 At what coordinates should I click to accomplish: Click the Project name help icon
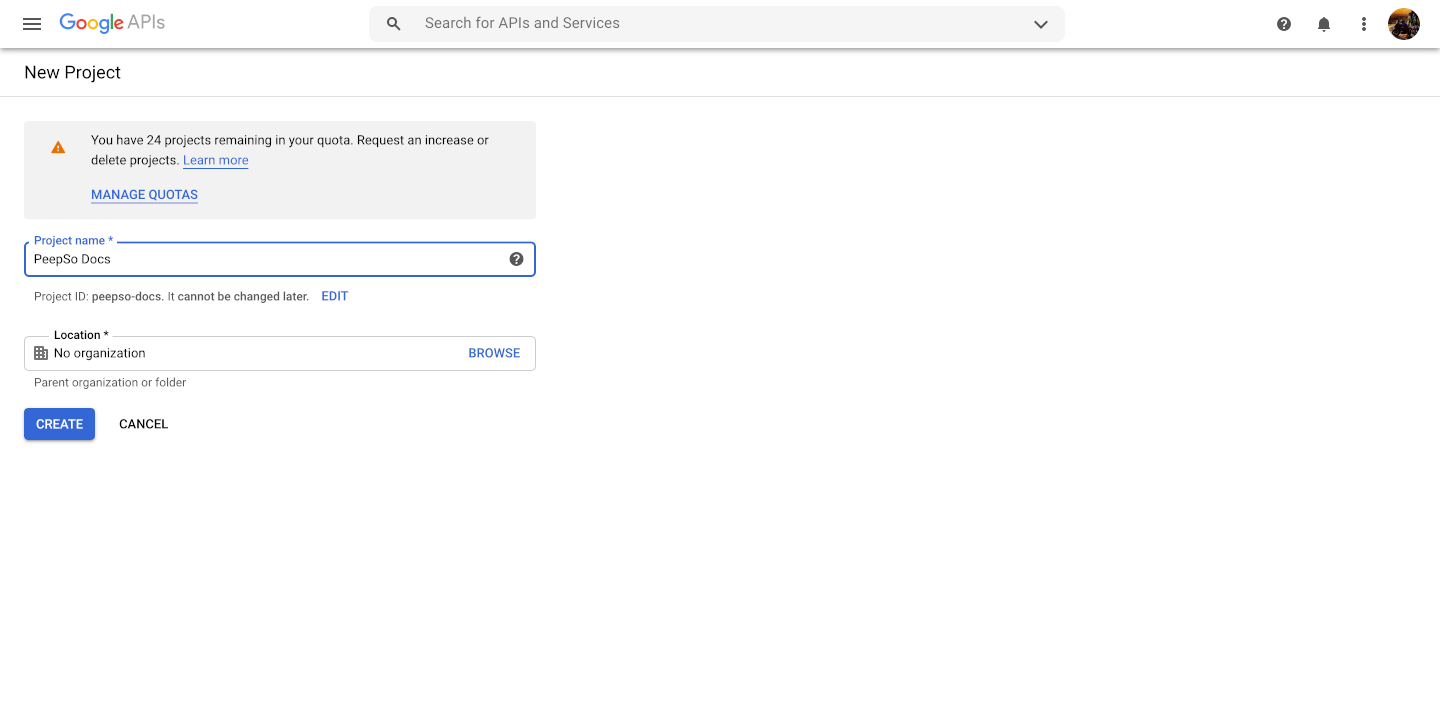pos(516,259)
